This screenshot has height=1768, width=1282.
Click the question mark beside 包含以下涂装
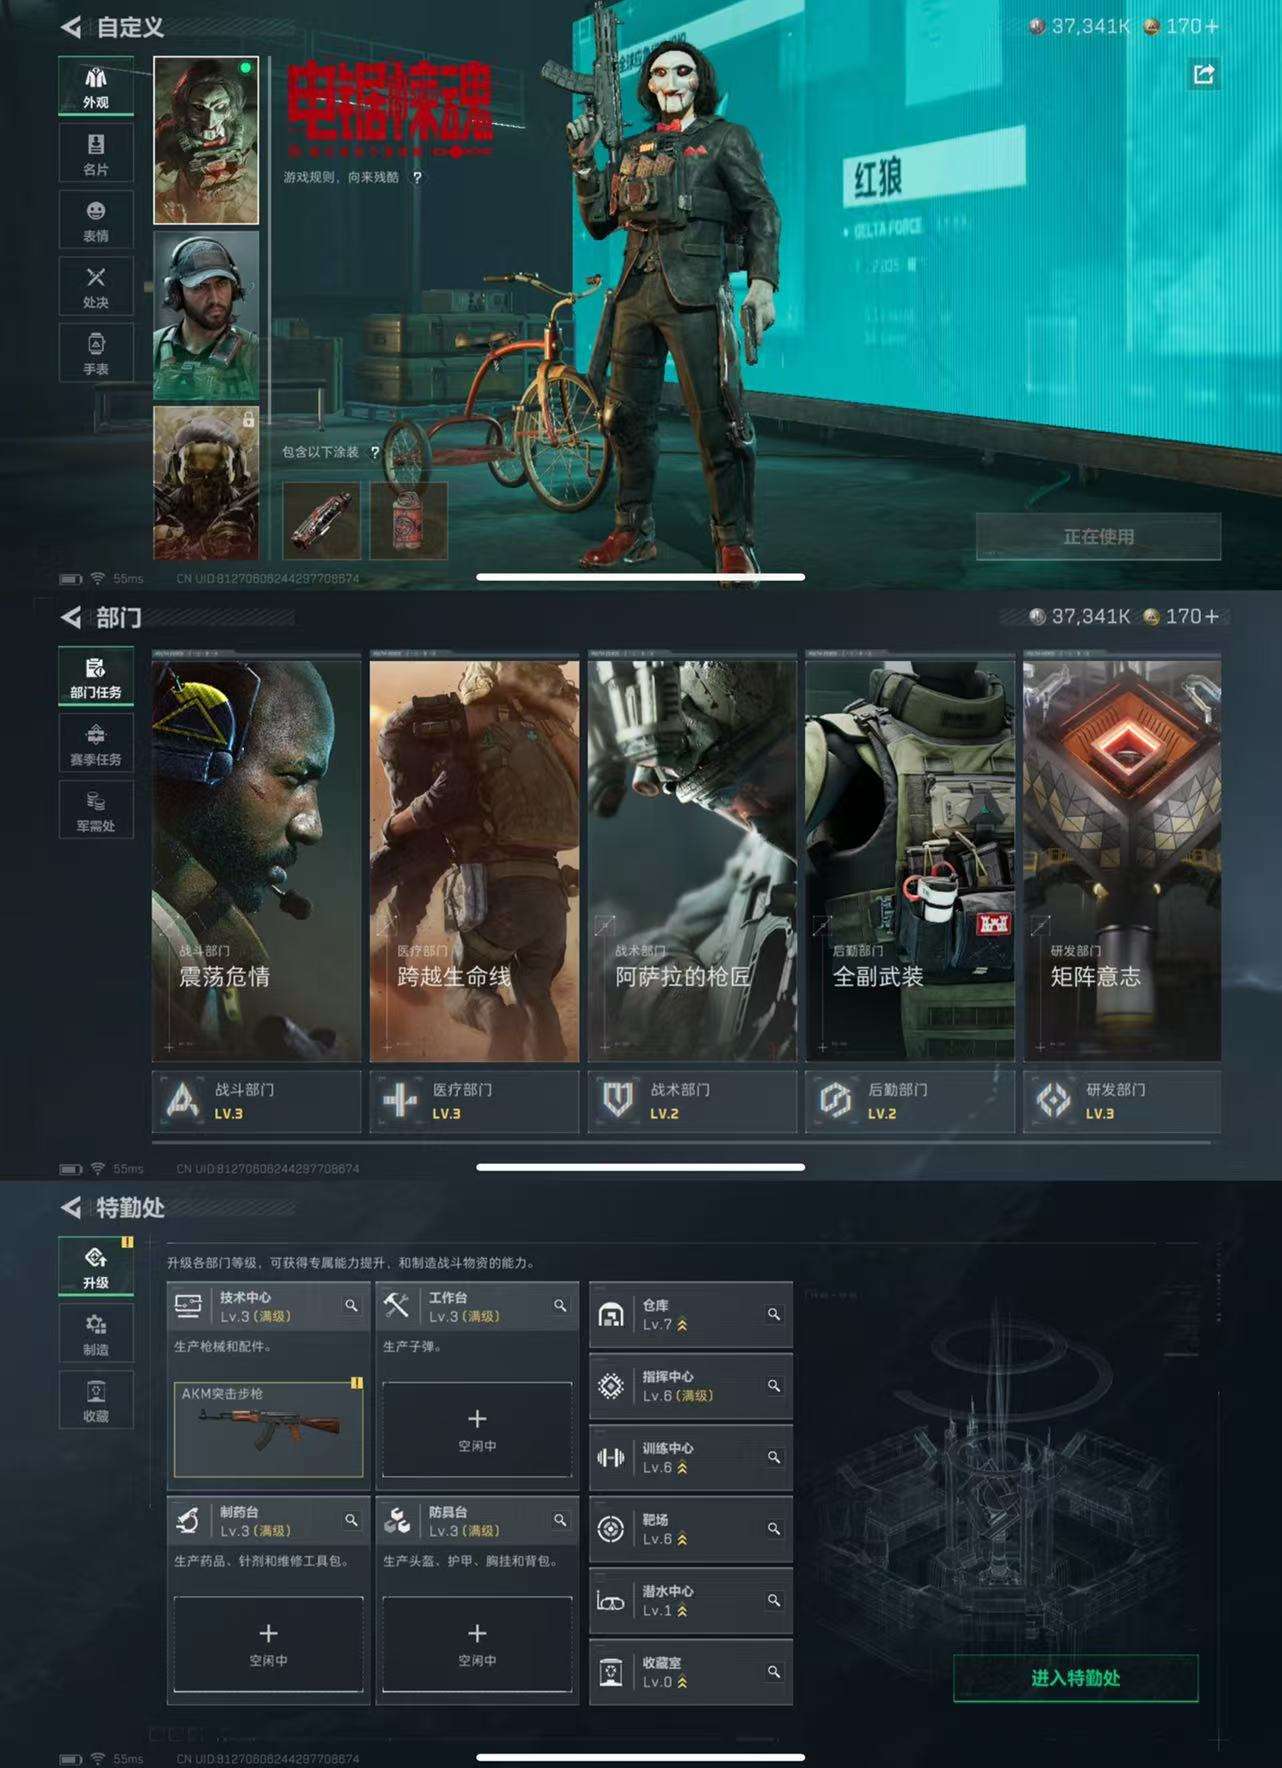pos(375,453)
